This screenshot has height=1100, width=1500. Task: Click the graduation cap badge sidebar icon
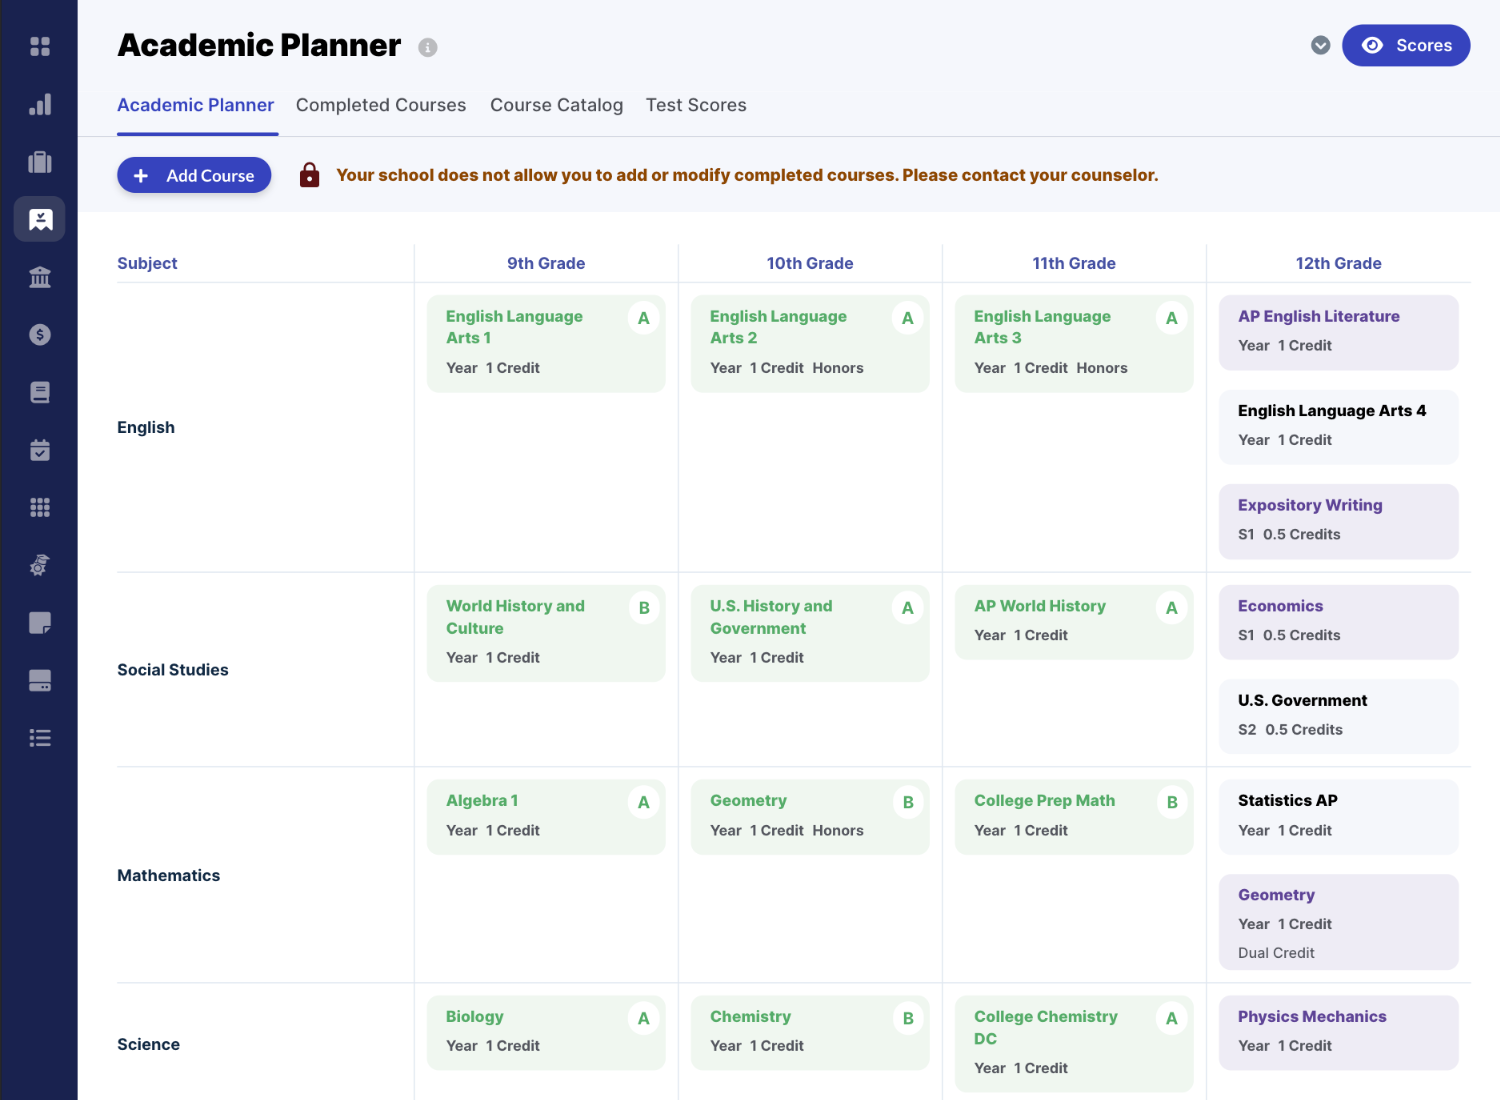pyautogui.click(x=40, y=565)
